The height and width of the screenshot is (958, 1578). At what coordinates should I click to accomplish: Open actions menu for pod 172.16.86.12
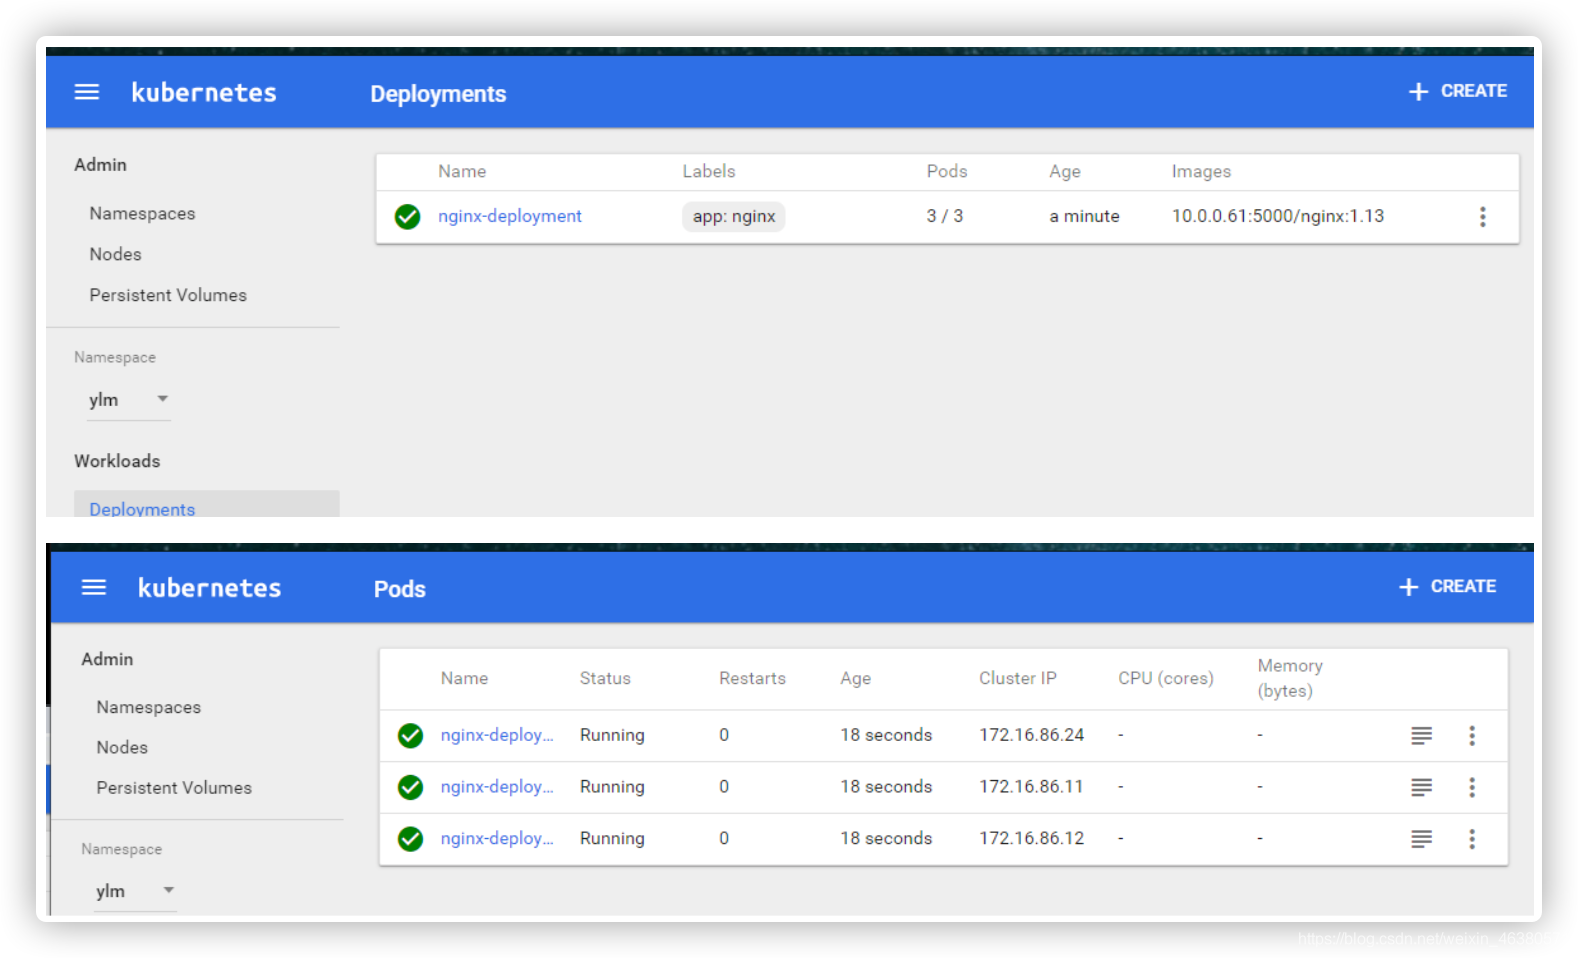(1472, 839)
